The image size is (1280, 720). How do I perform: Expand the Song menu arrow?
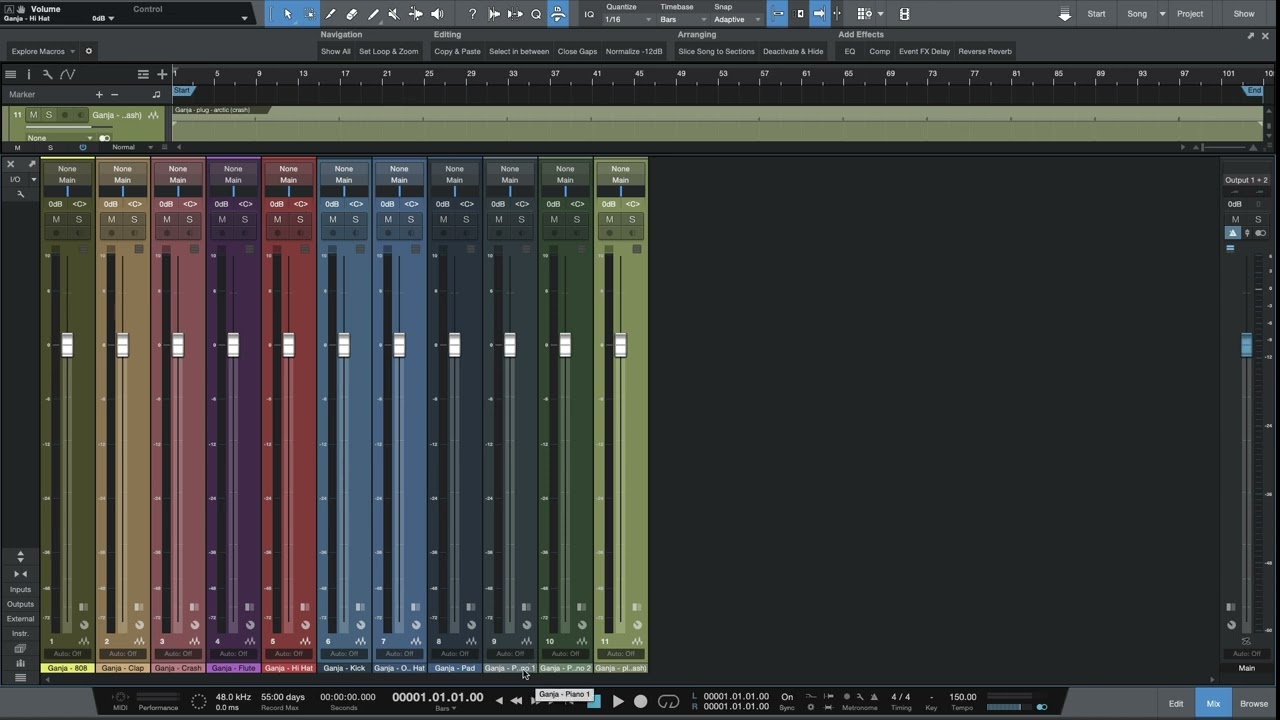point(1162,14)
